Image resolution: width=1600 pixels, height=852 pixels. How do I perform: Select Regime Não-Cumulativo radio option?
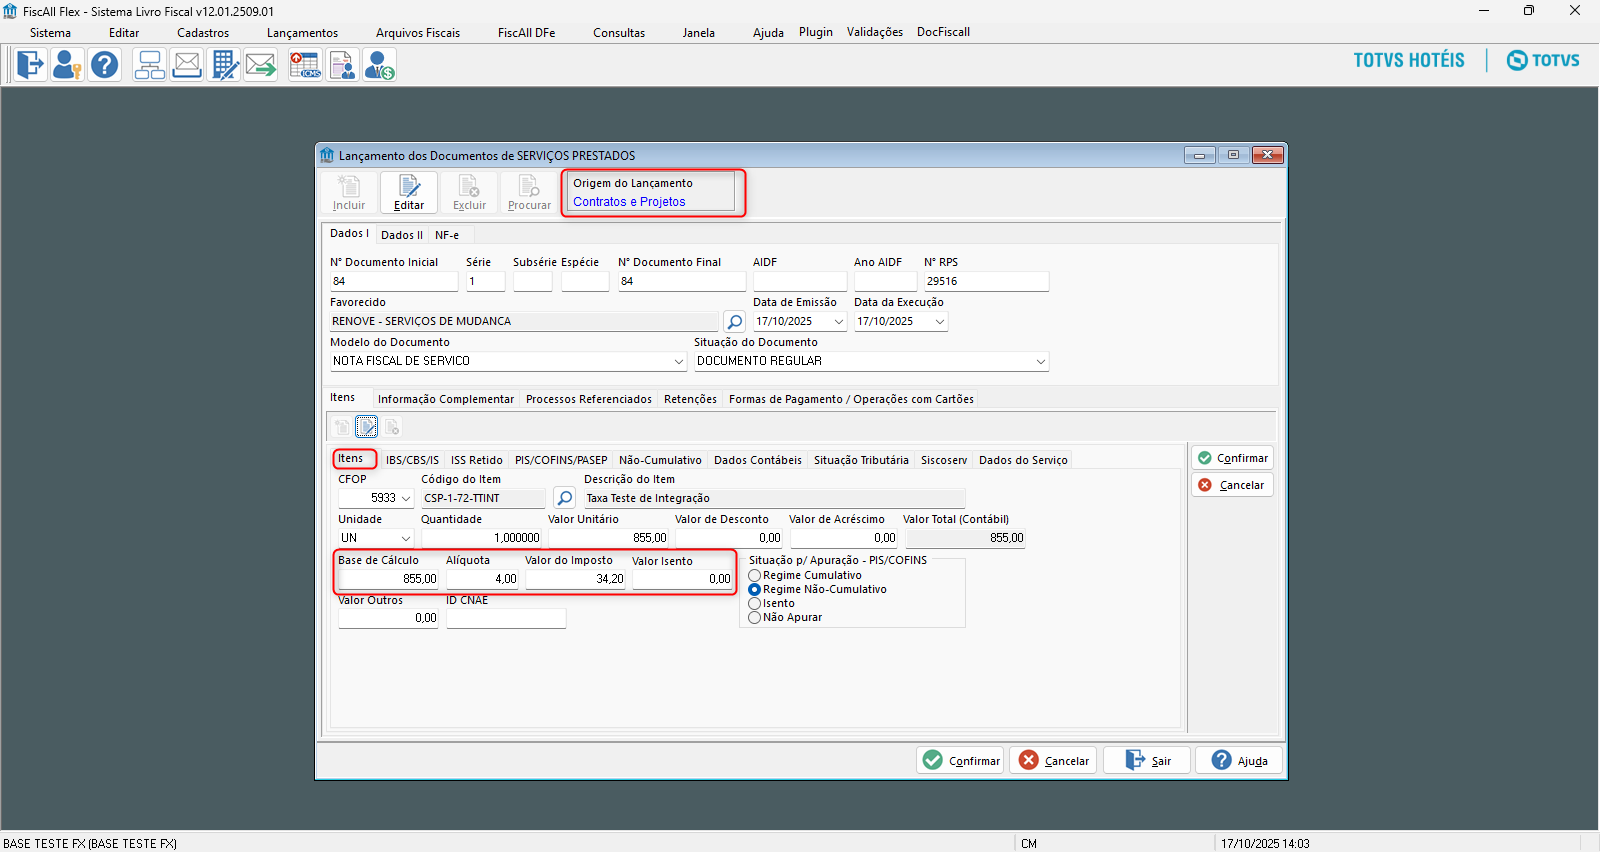(x=755, y=590)
